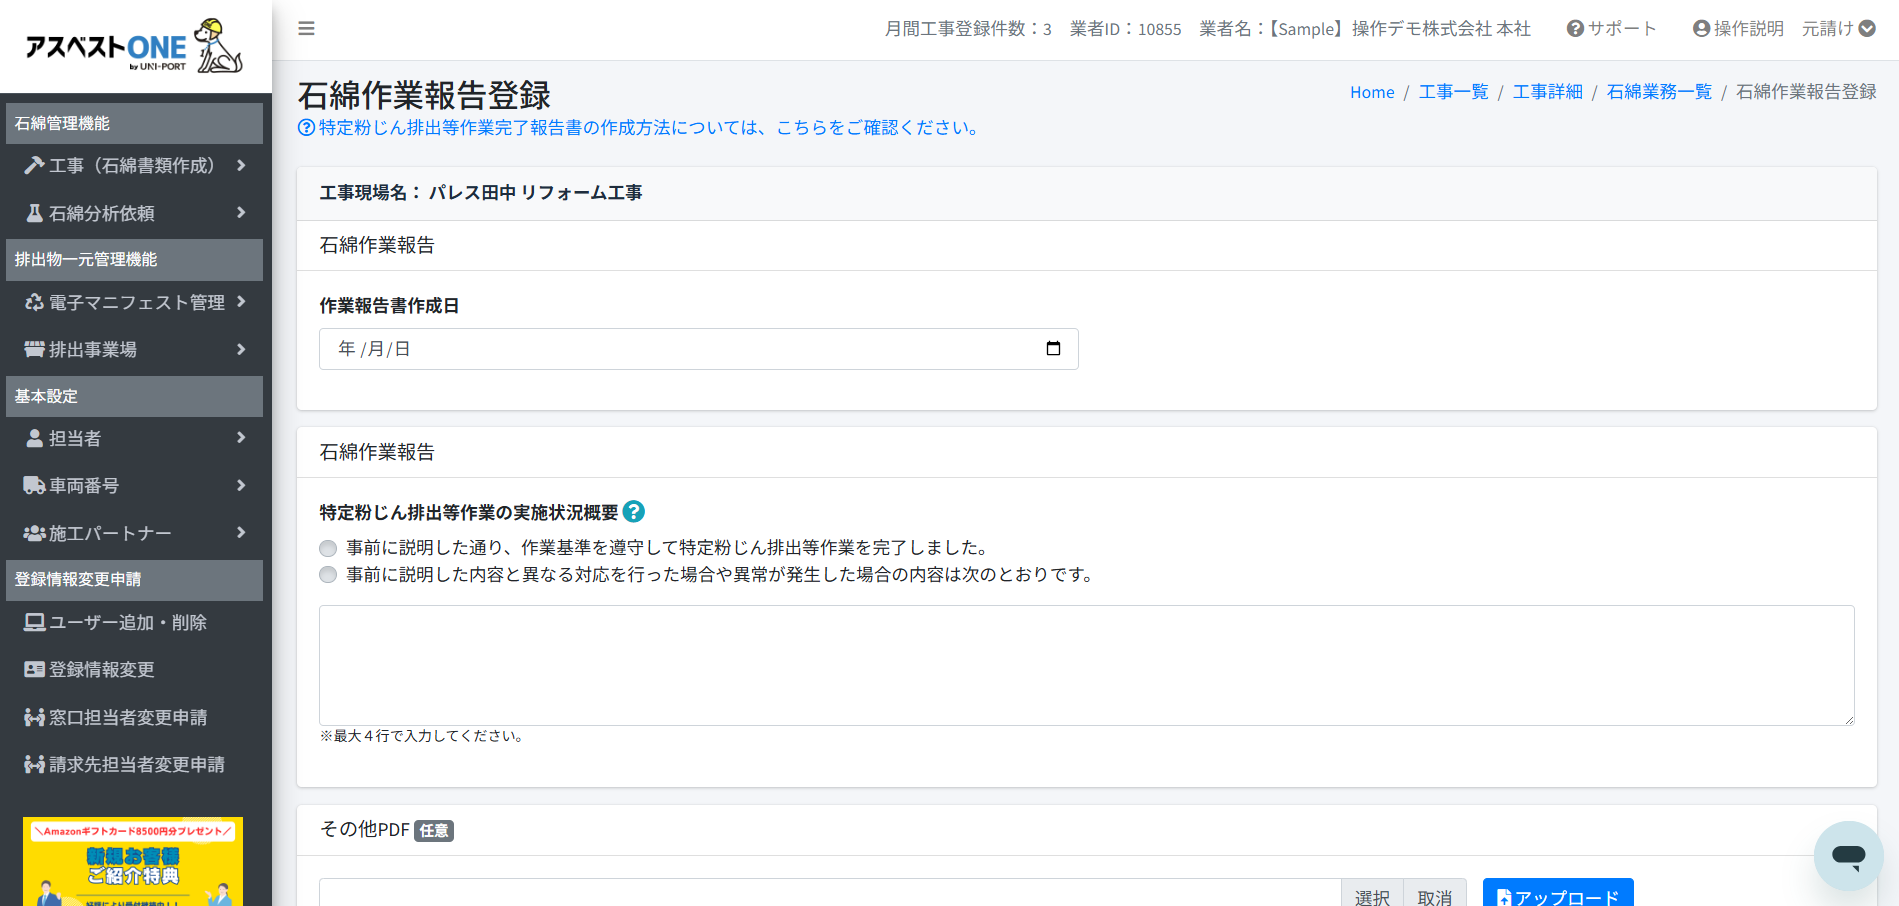This screenshot has height=906, width=1899.
Task: Click the アスベストONE logo
Action: pyautogui.click(x=135, y=47)
